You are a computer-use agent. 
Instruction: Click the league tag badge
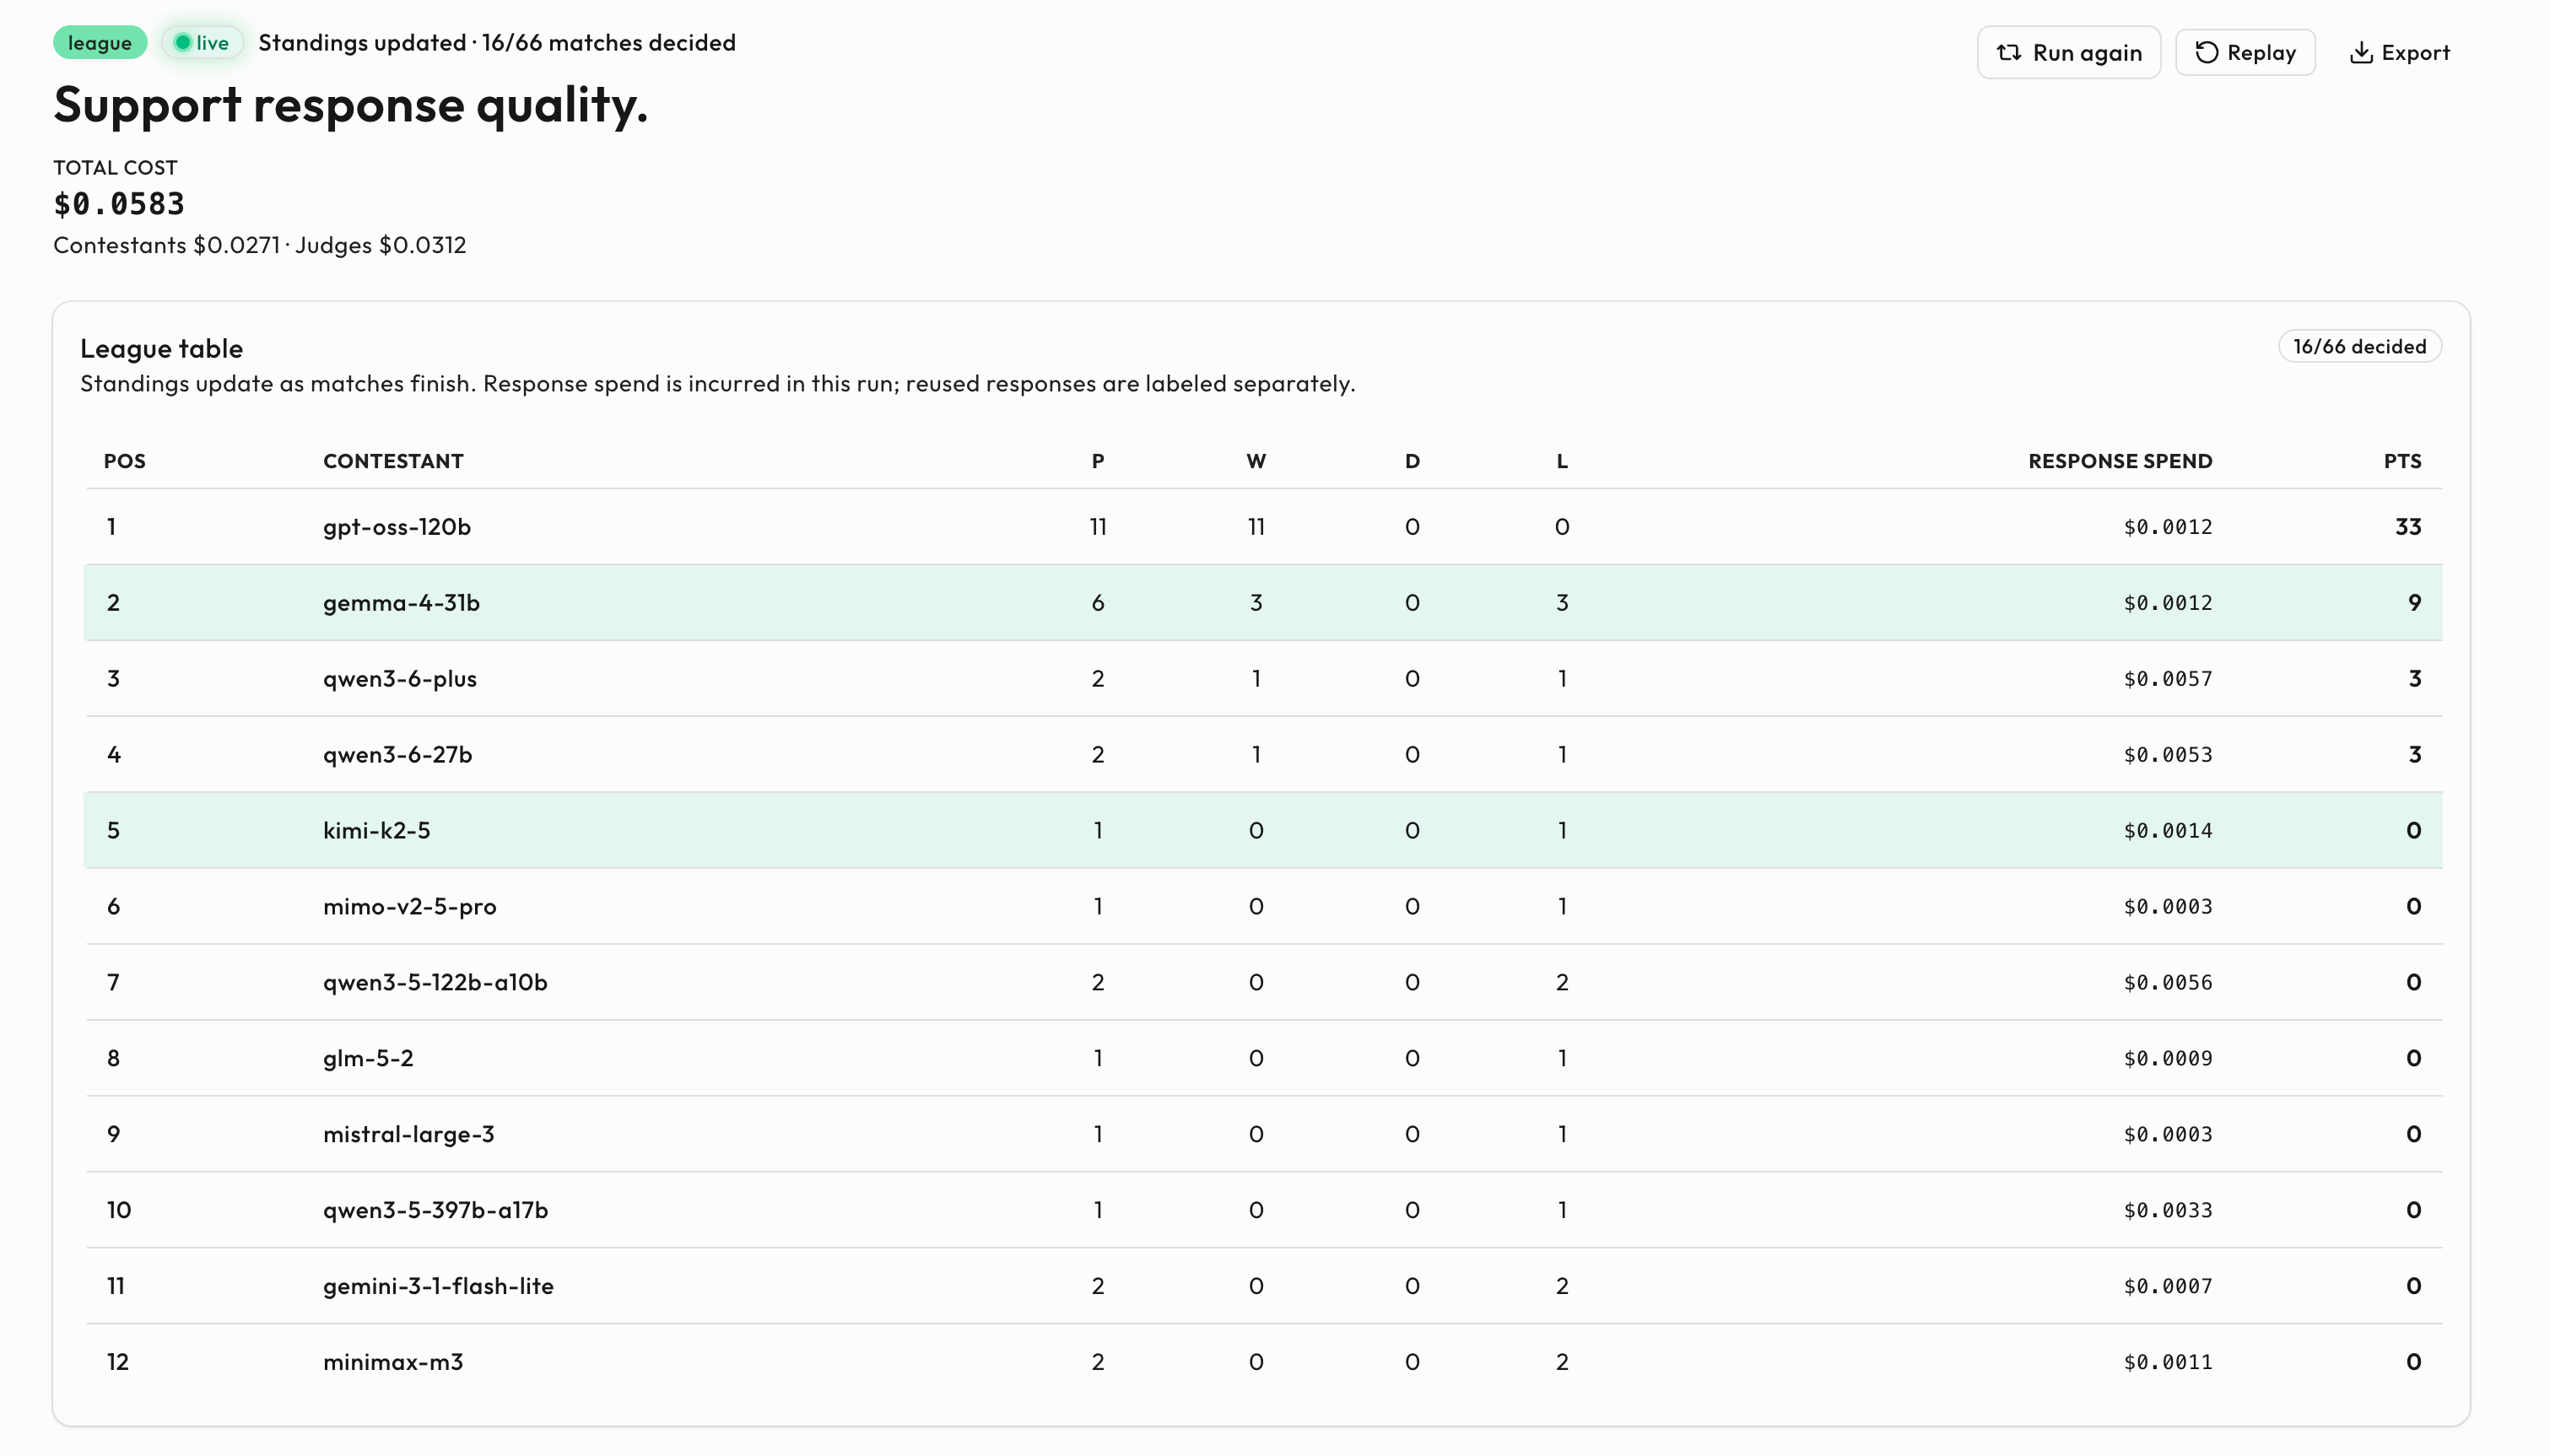click(x=100, y=42)
